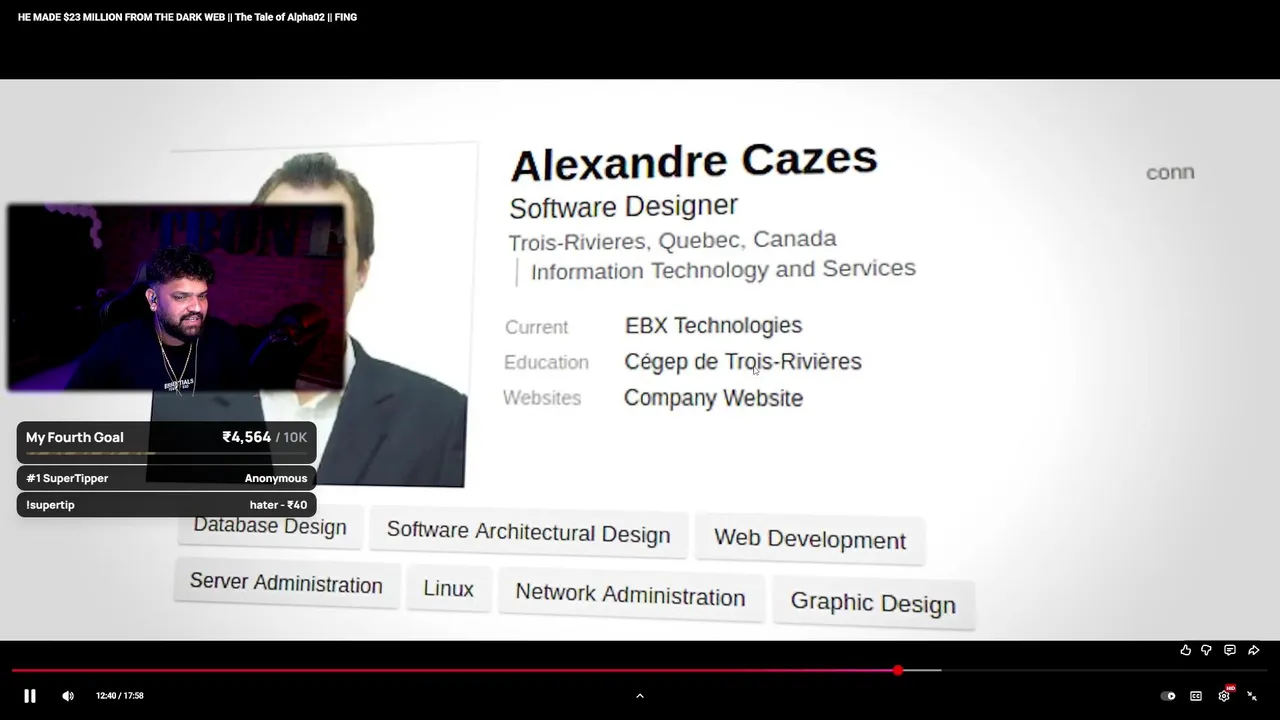Click the streamer webcam overlay

176,297
